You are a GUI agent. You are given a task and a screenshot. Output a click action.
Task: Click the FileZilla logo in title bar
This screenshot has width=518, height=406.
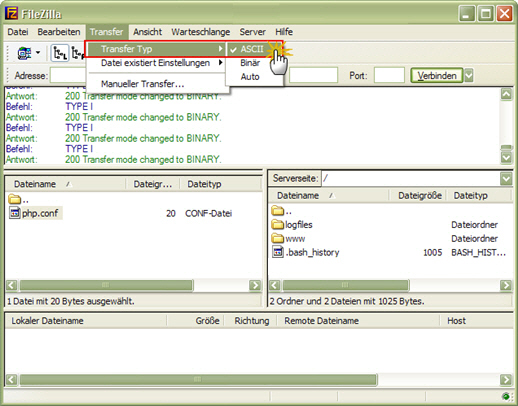[x=11, y=13]
